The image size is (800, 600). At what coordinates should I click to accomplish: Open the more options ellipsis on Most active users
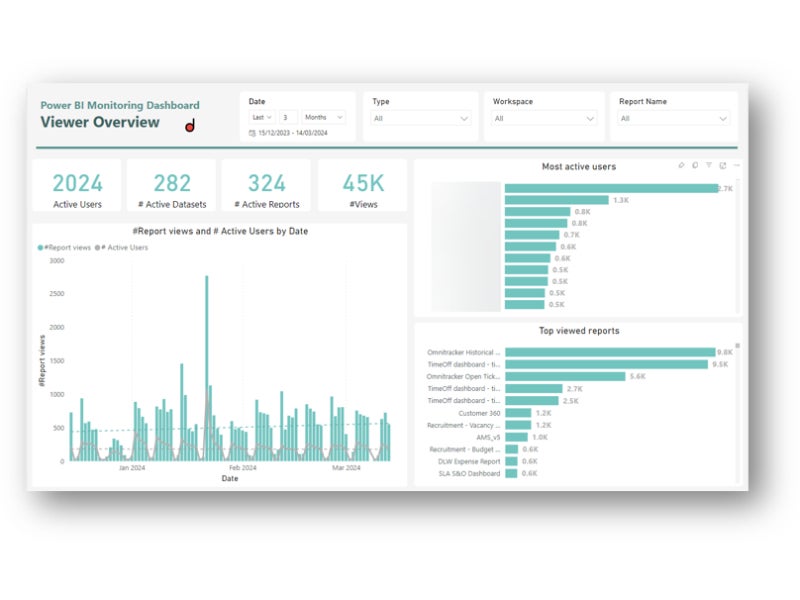coord(737,165)
